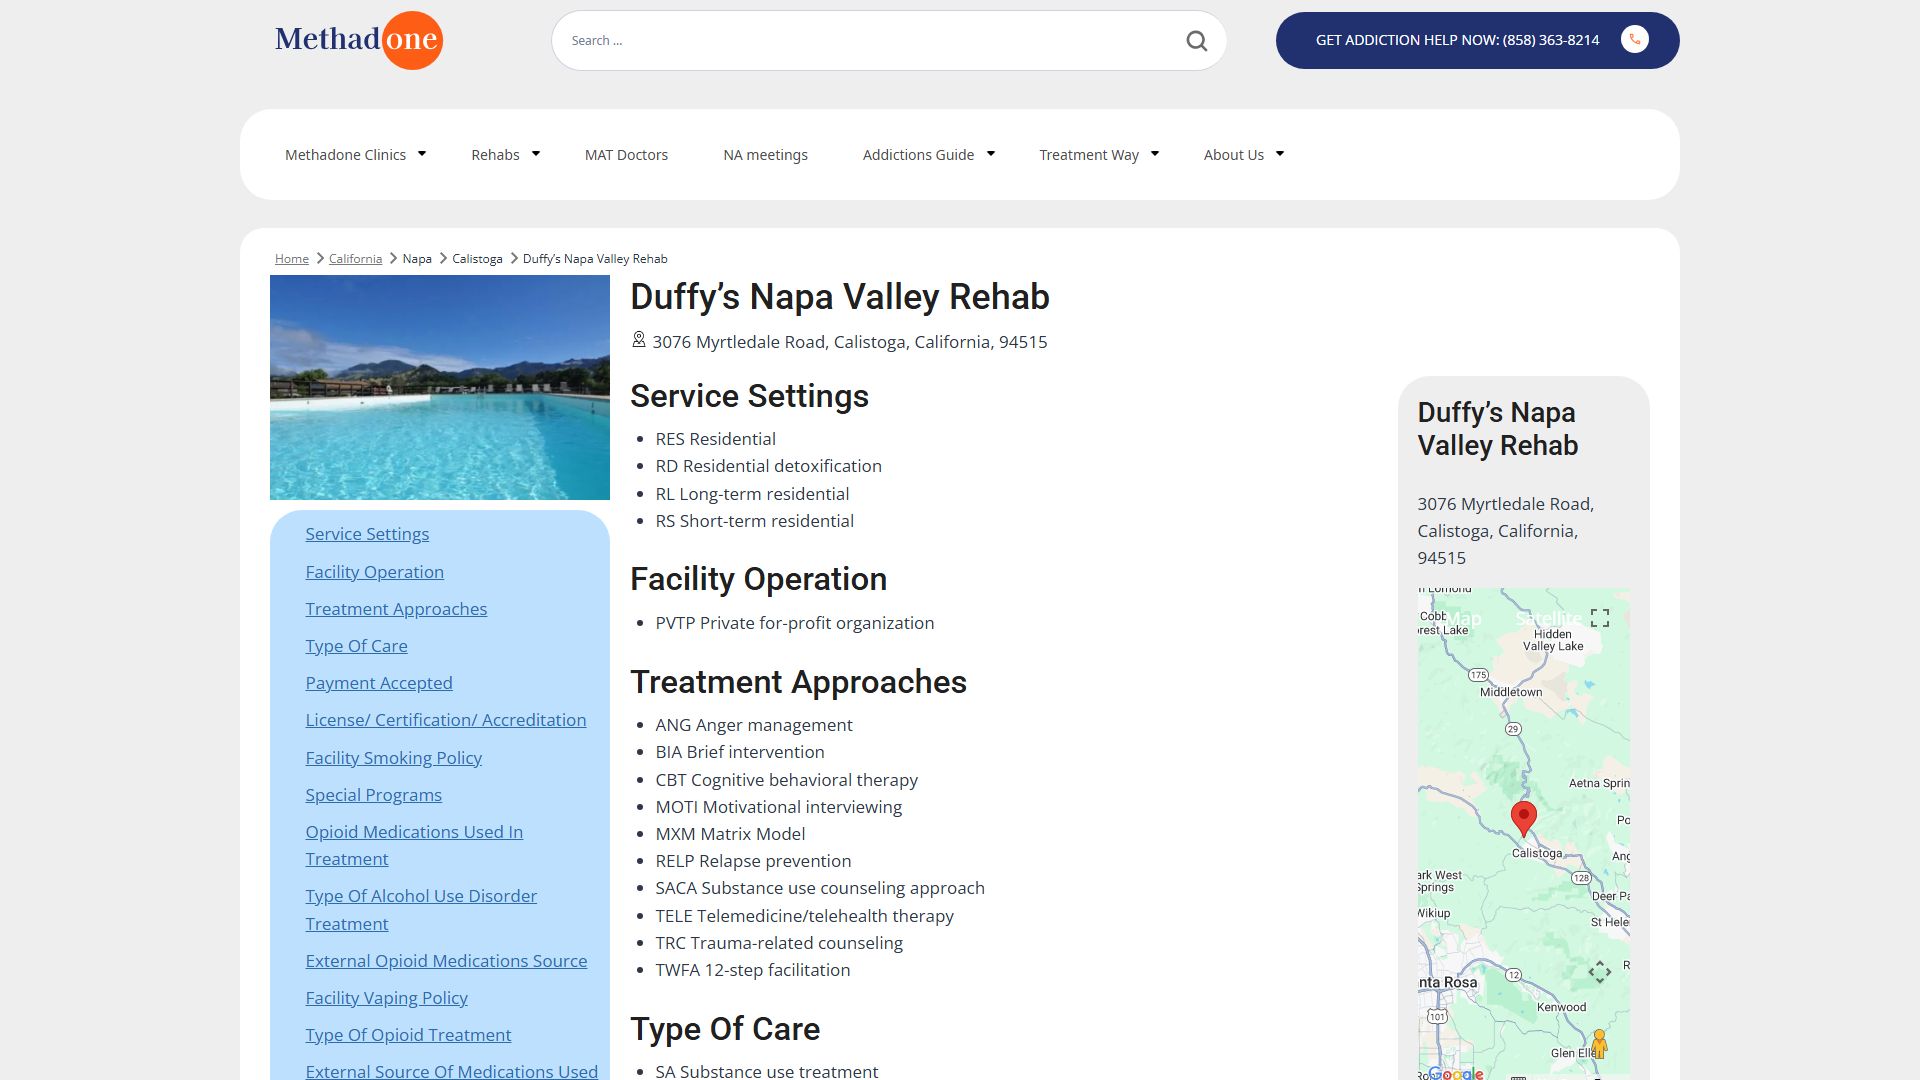The image size is (1920, 1080).
Task: Expand the Methadone Clinics dropdown arrow
Action: pyautogui.click(x=422, y=154)
